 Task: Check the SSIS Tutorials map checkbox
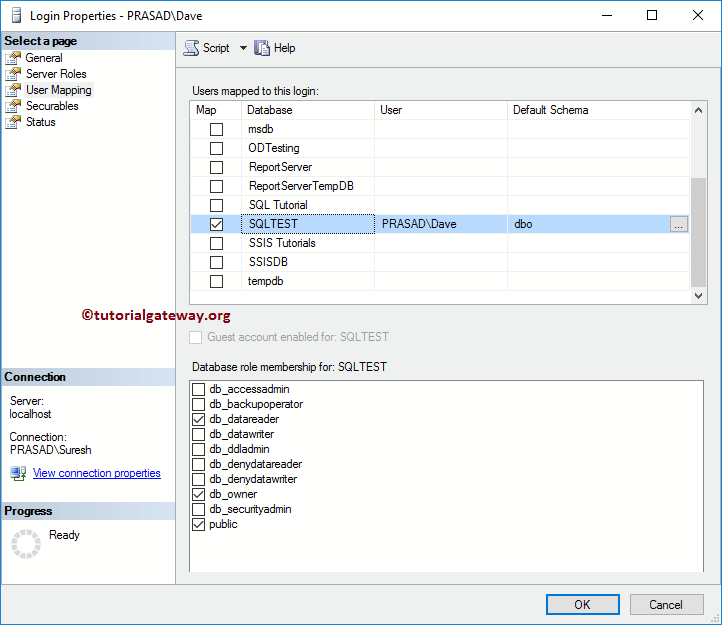(216, 243)
